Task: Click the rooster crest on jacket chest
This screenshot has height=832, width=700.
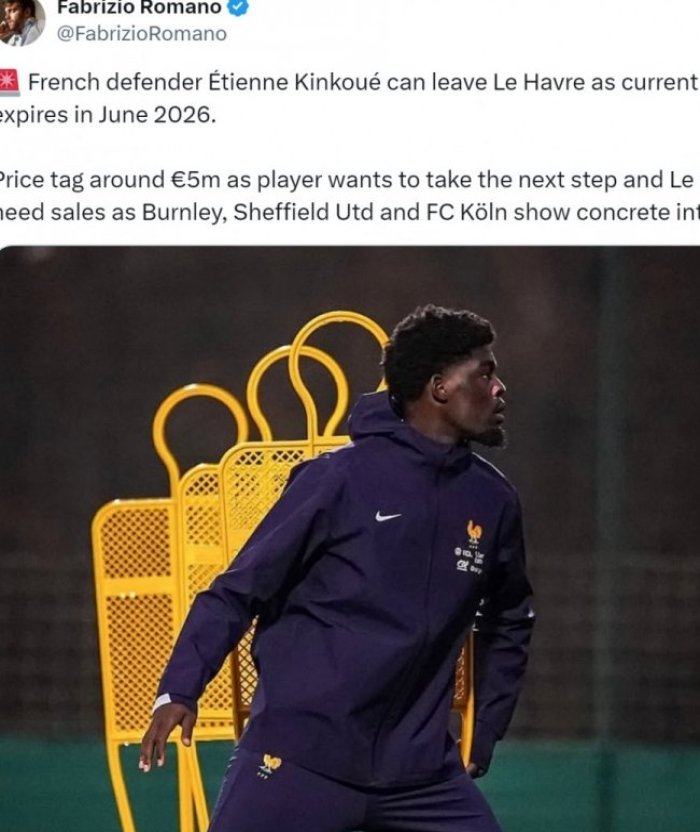Action: coord(474,531)
